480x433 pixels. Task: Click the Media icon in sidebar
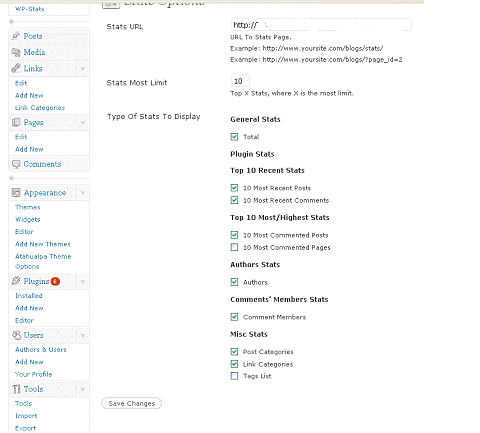point(16,52)
